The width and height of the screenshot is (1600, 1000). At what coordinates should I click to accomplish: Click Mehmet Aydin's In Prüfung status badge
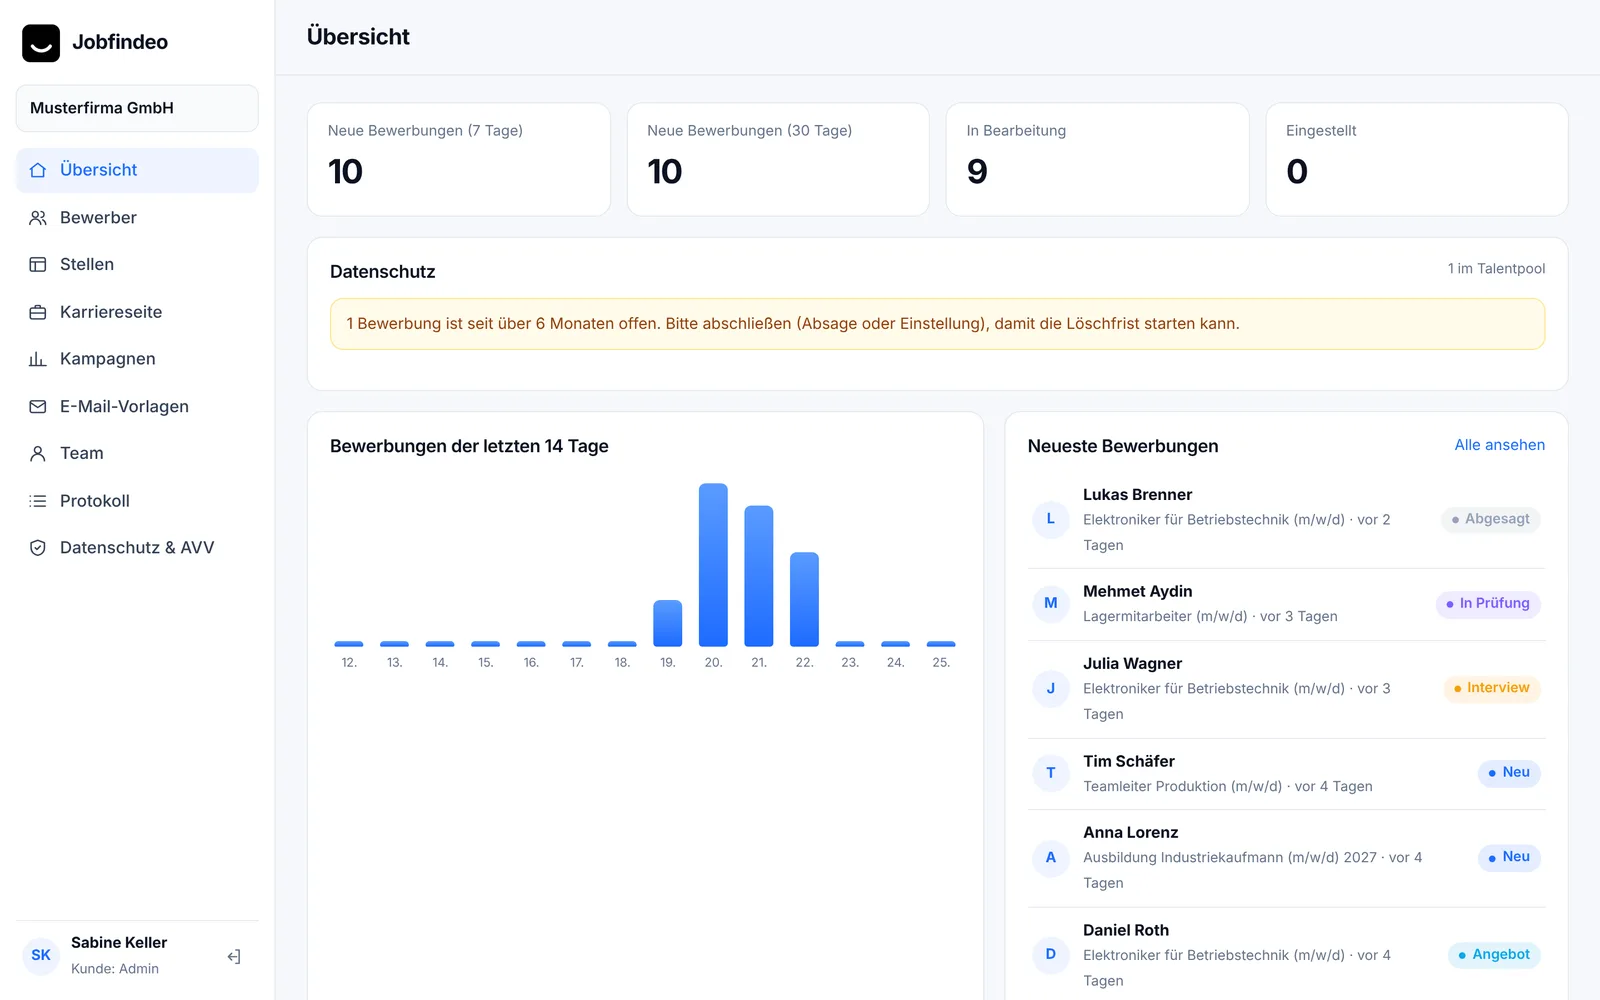coord(1488,604)
